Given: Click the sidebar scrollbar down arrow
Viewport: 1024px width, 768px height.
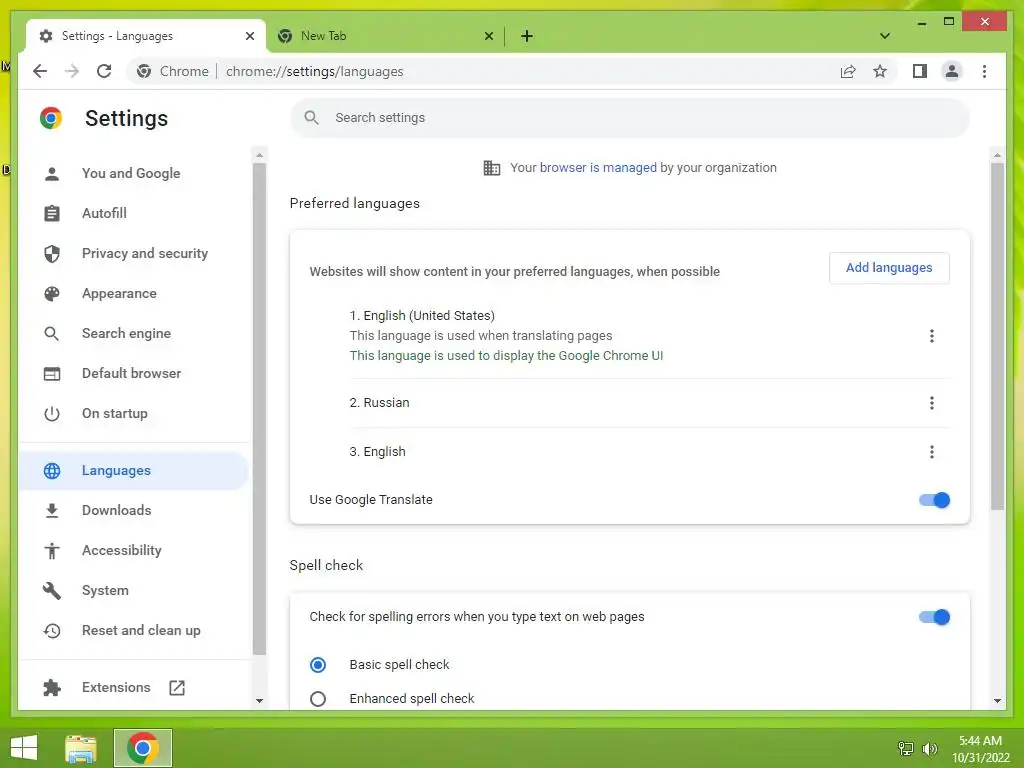Looking at the screenshot, I should pyautogui.click(x=259, y=701).
